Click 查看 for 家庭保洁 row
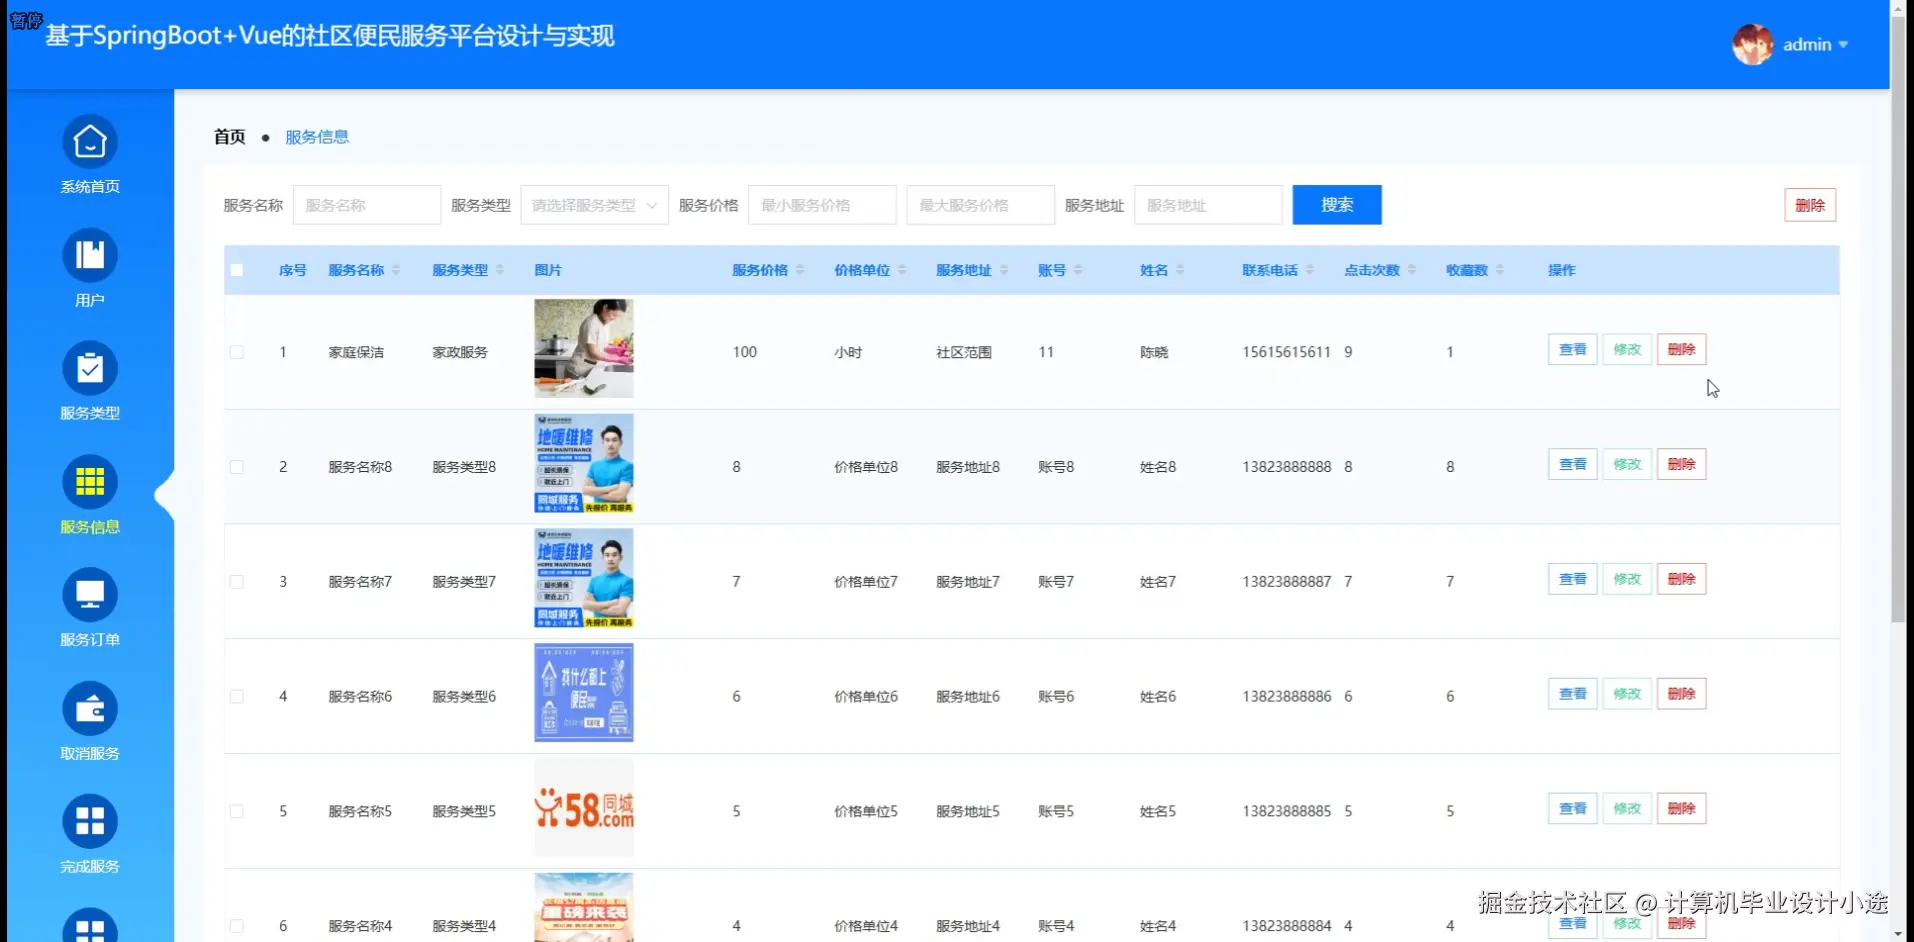The height and width of the screenshot is (942, 1914). [1573, 350]
